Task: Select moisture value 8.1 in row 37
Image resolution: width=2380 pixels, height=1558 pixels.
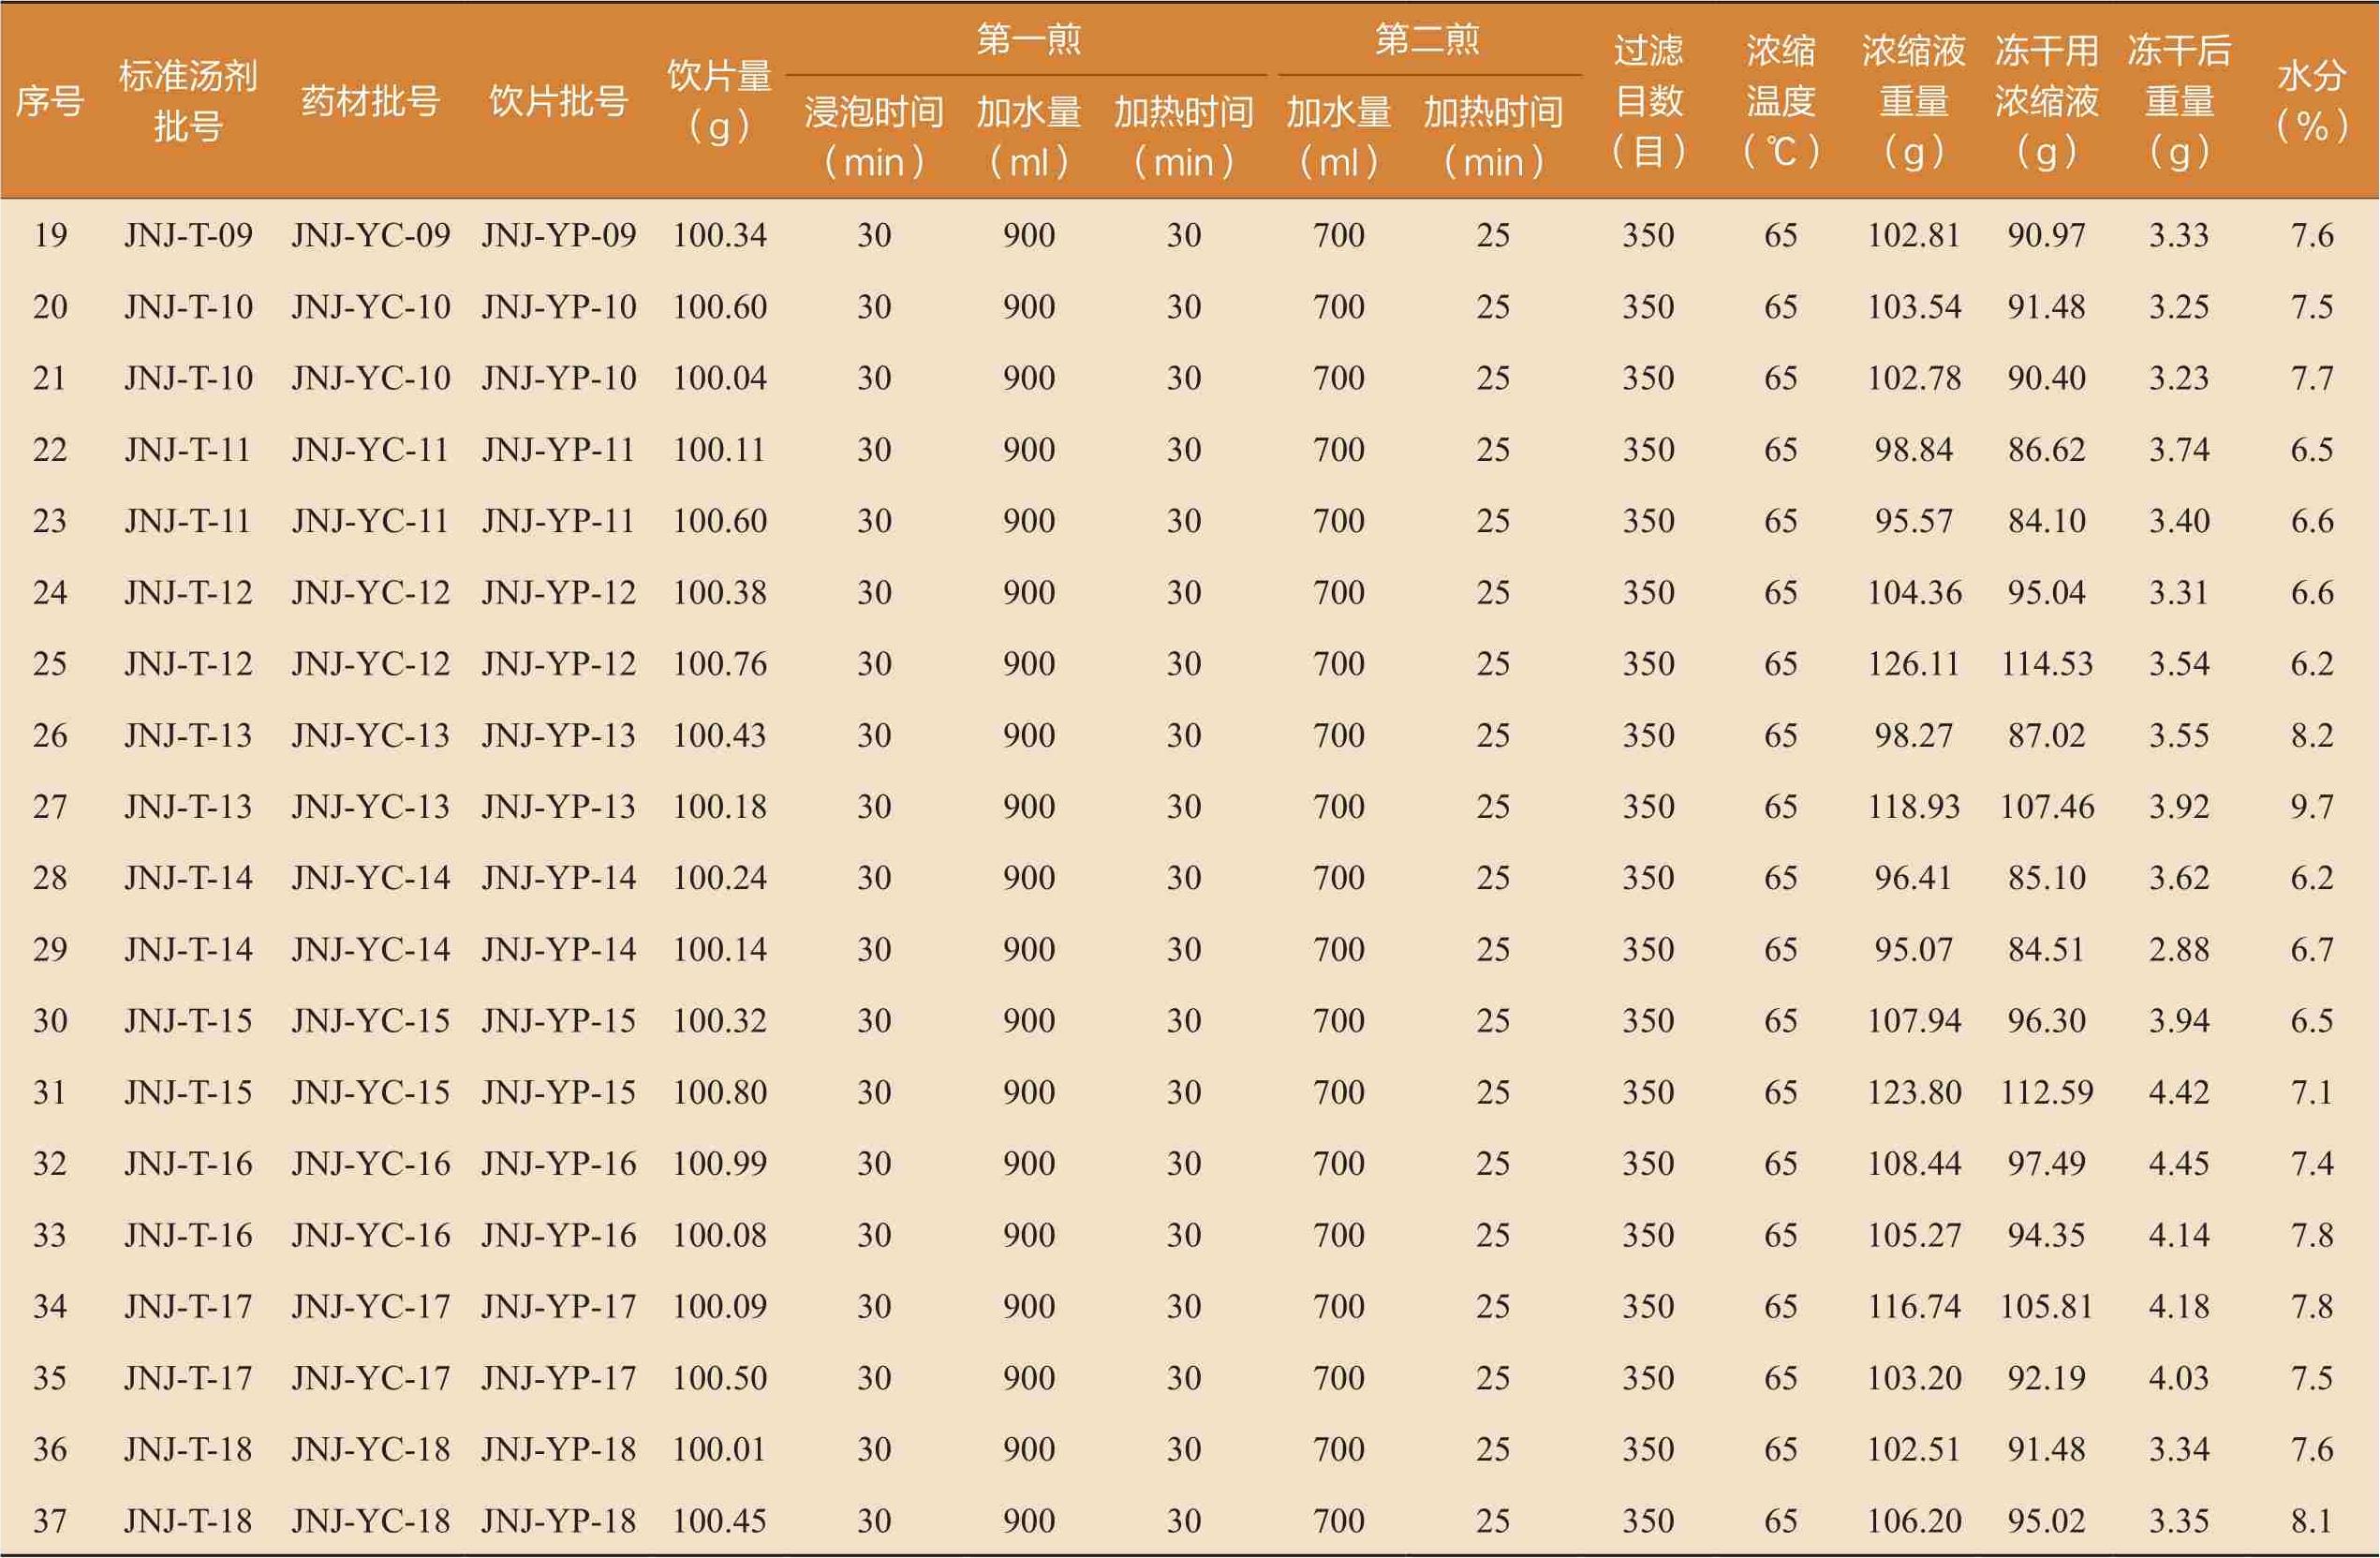Action: pos(2312,1521)
